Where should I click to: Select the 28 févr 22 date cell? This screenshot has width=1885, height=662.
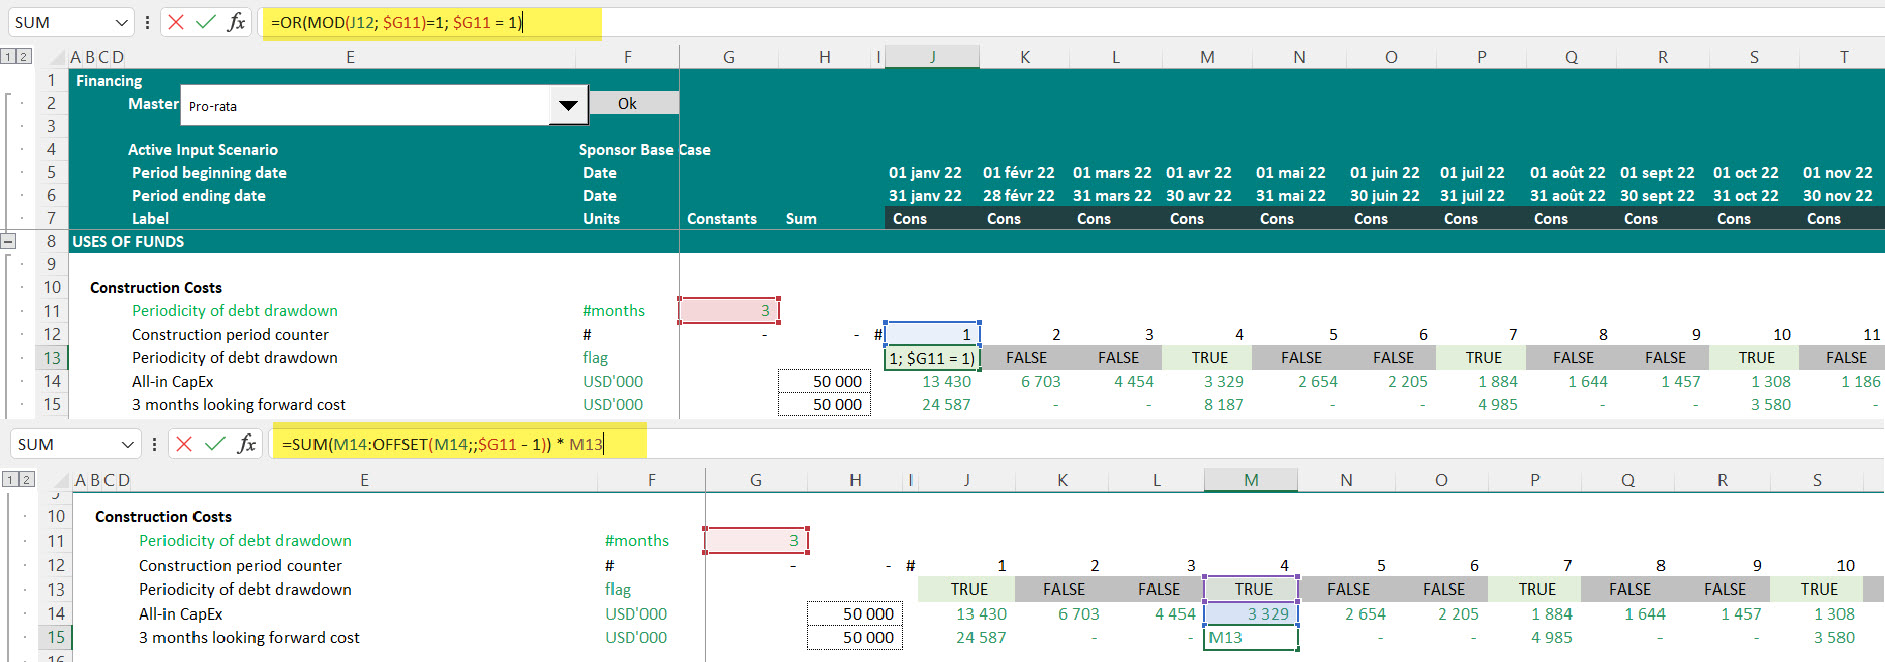[1018, 195]
